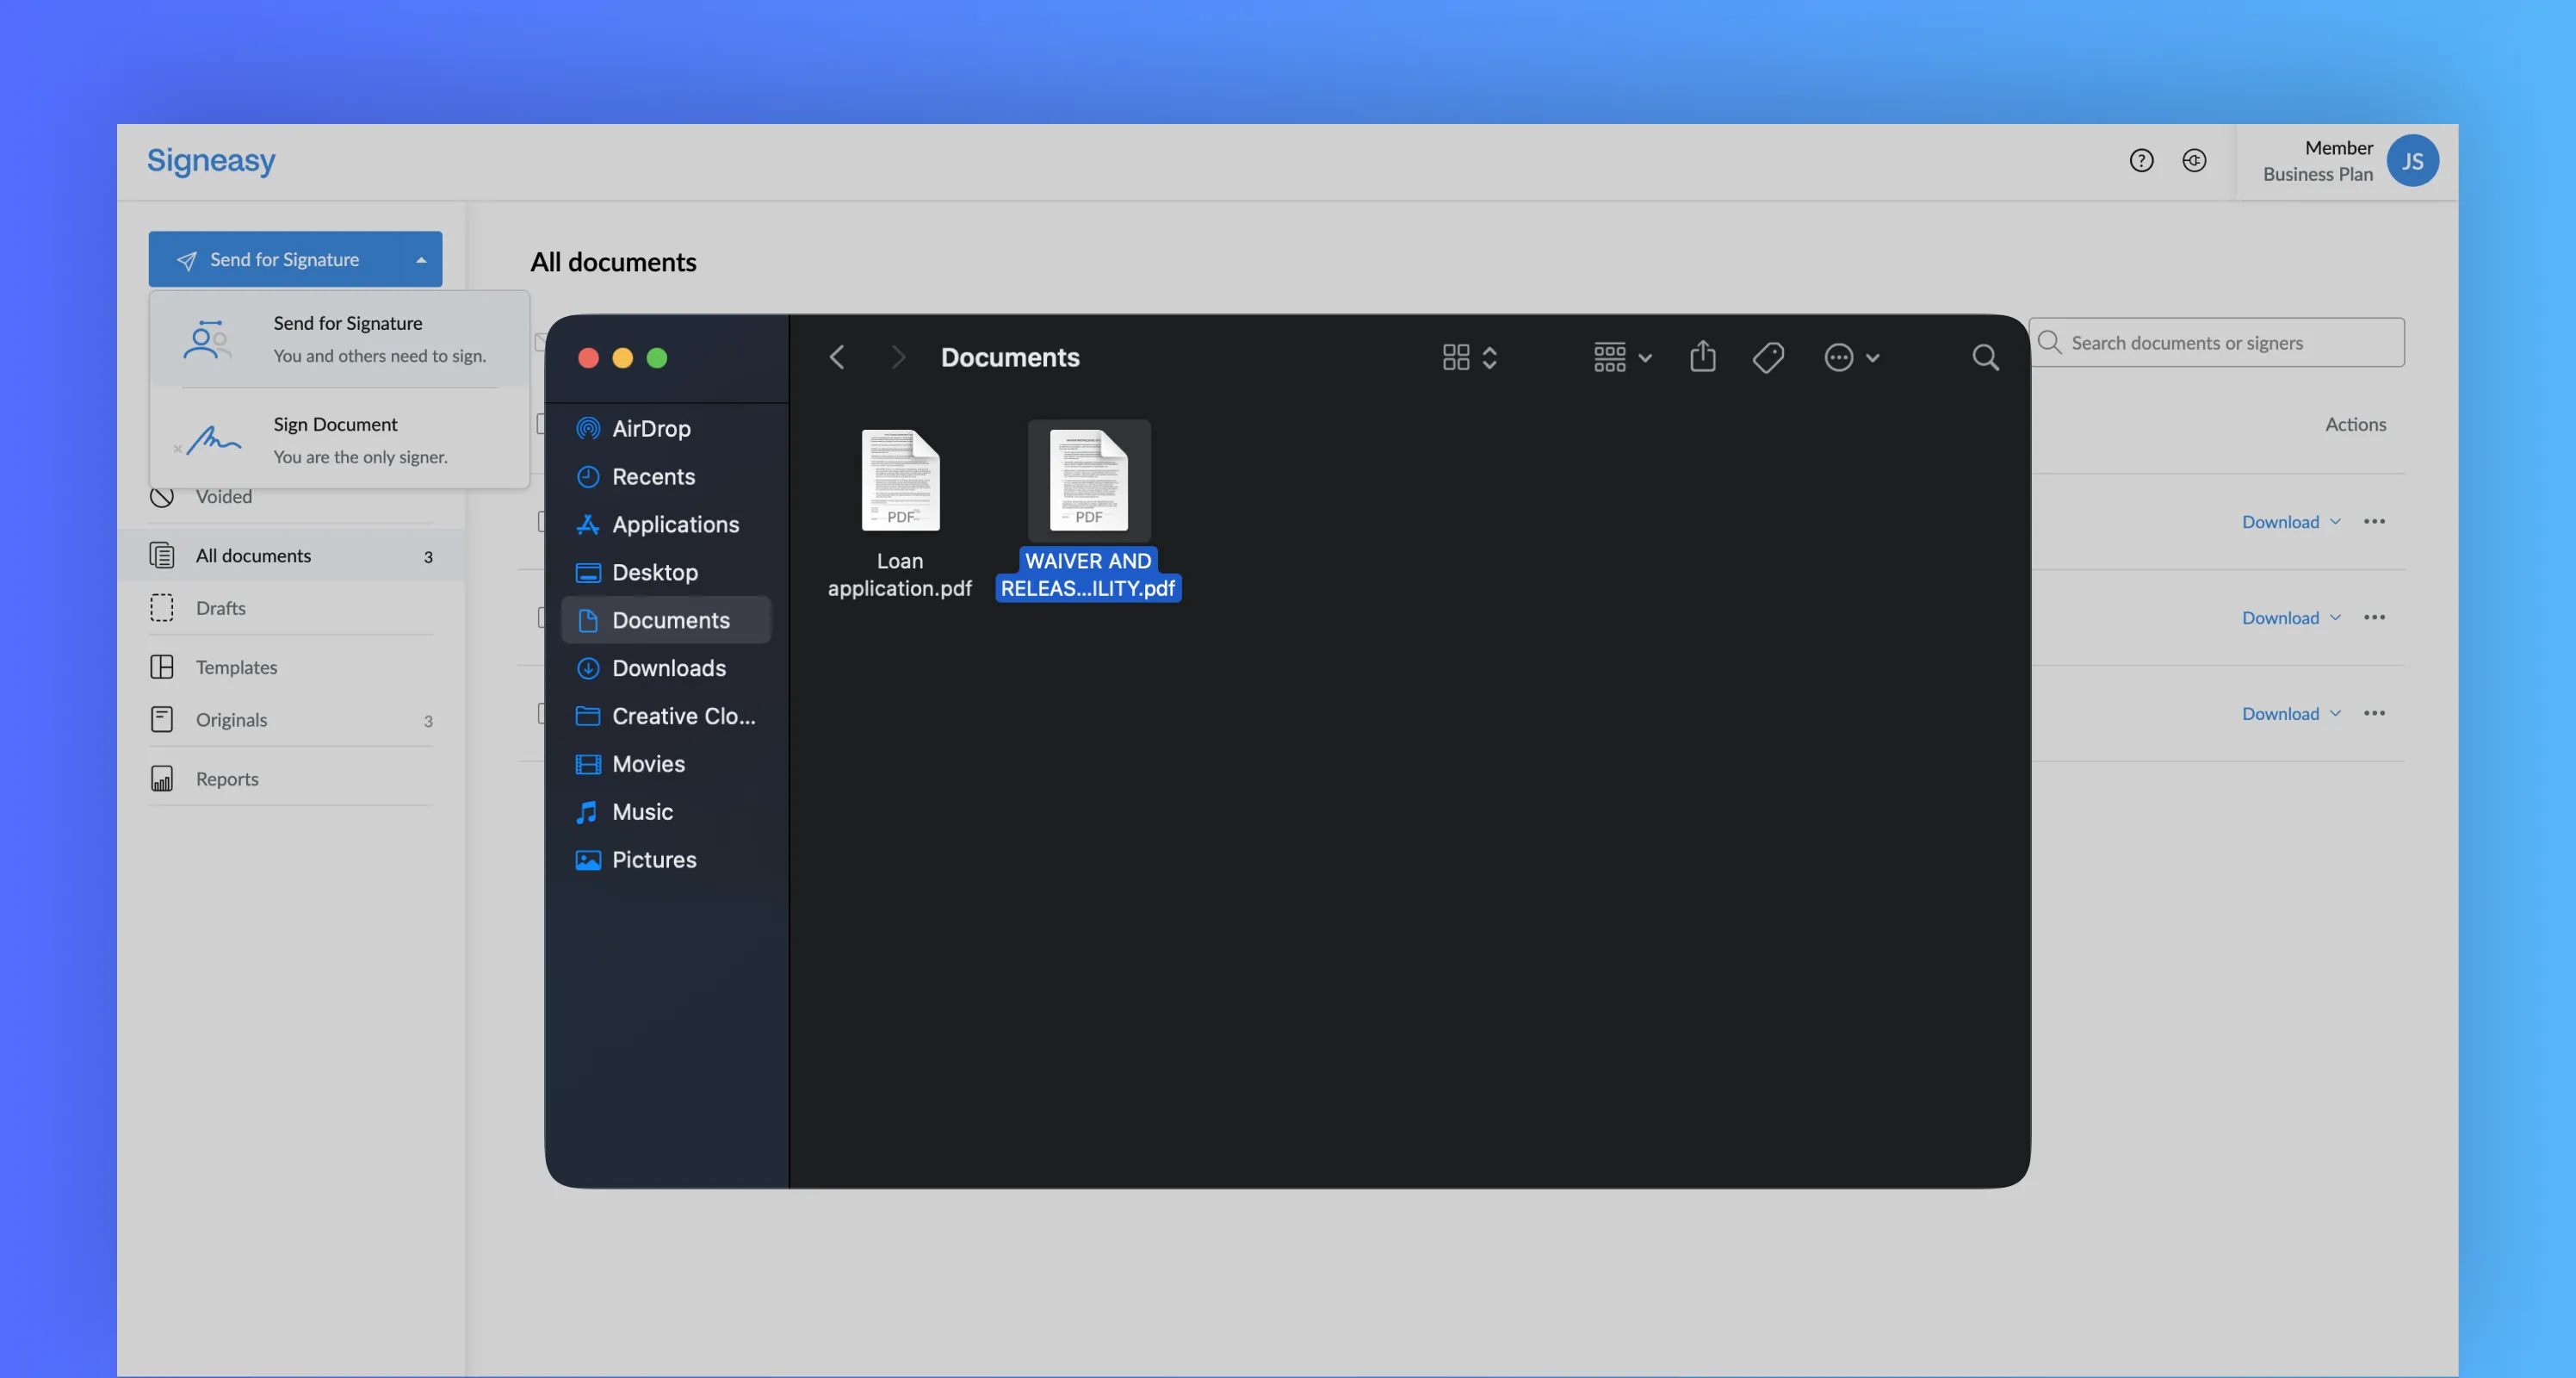Click the help question mark icon
Image resolution: width=2576 pixels, height=1378 pixels.
click(2140, 160)
